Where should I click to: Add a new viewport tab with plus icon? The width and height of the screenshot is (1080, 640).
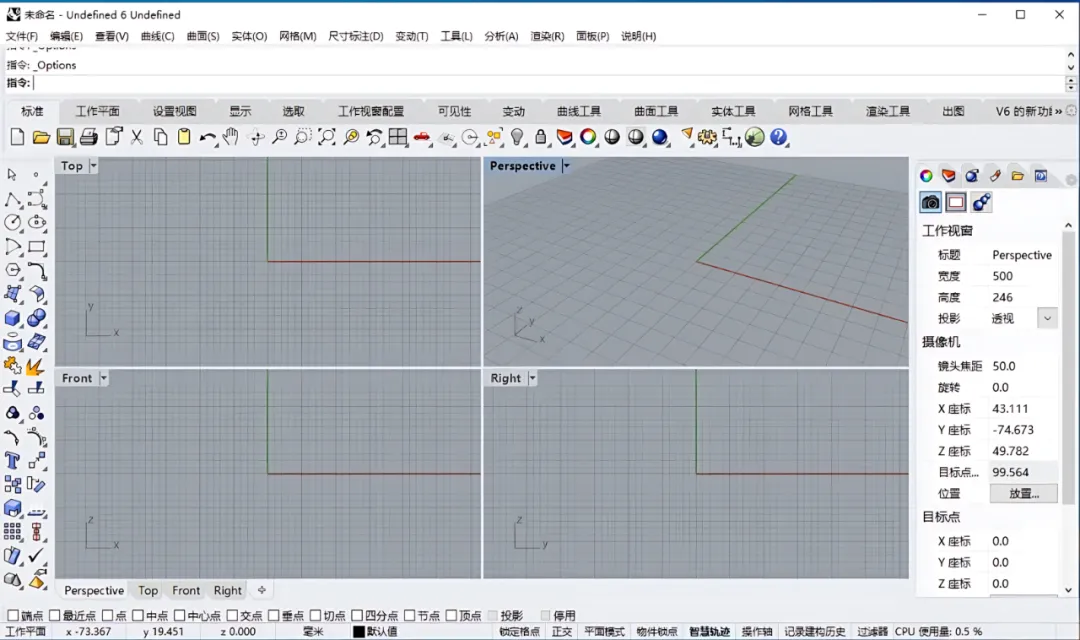[x=262, y=590]
